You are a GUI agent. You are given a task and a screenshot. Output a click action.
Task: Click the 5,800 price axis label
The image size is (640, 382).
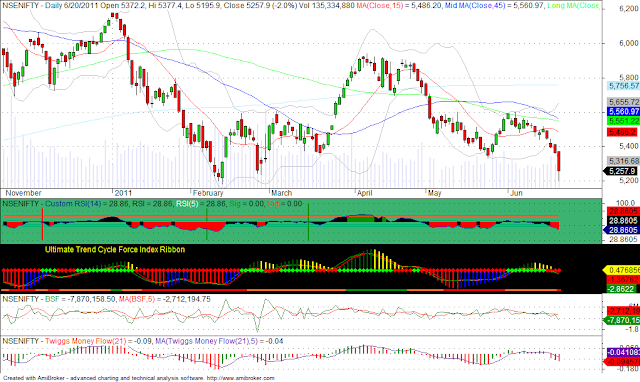coord(629,77)
